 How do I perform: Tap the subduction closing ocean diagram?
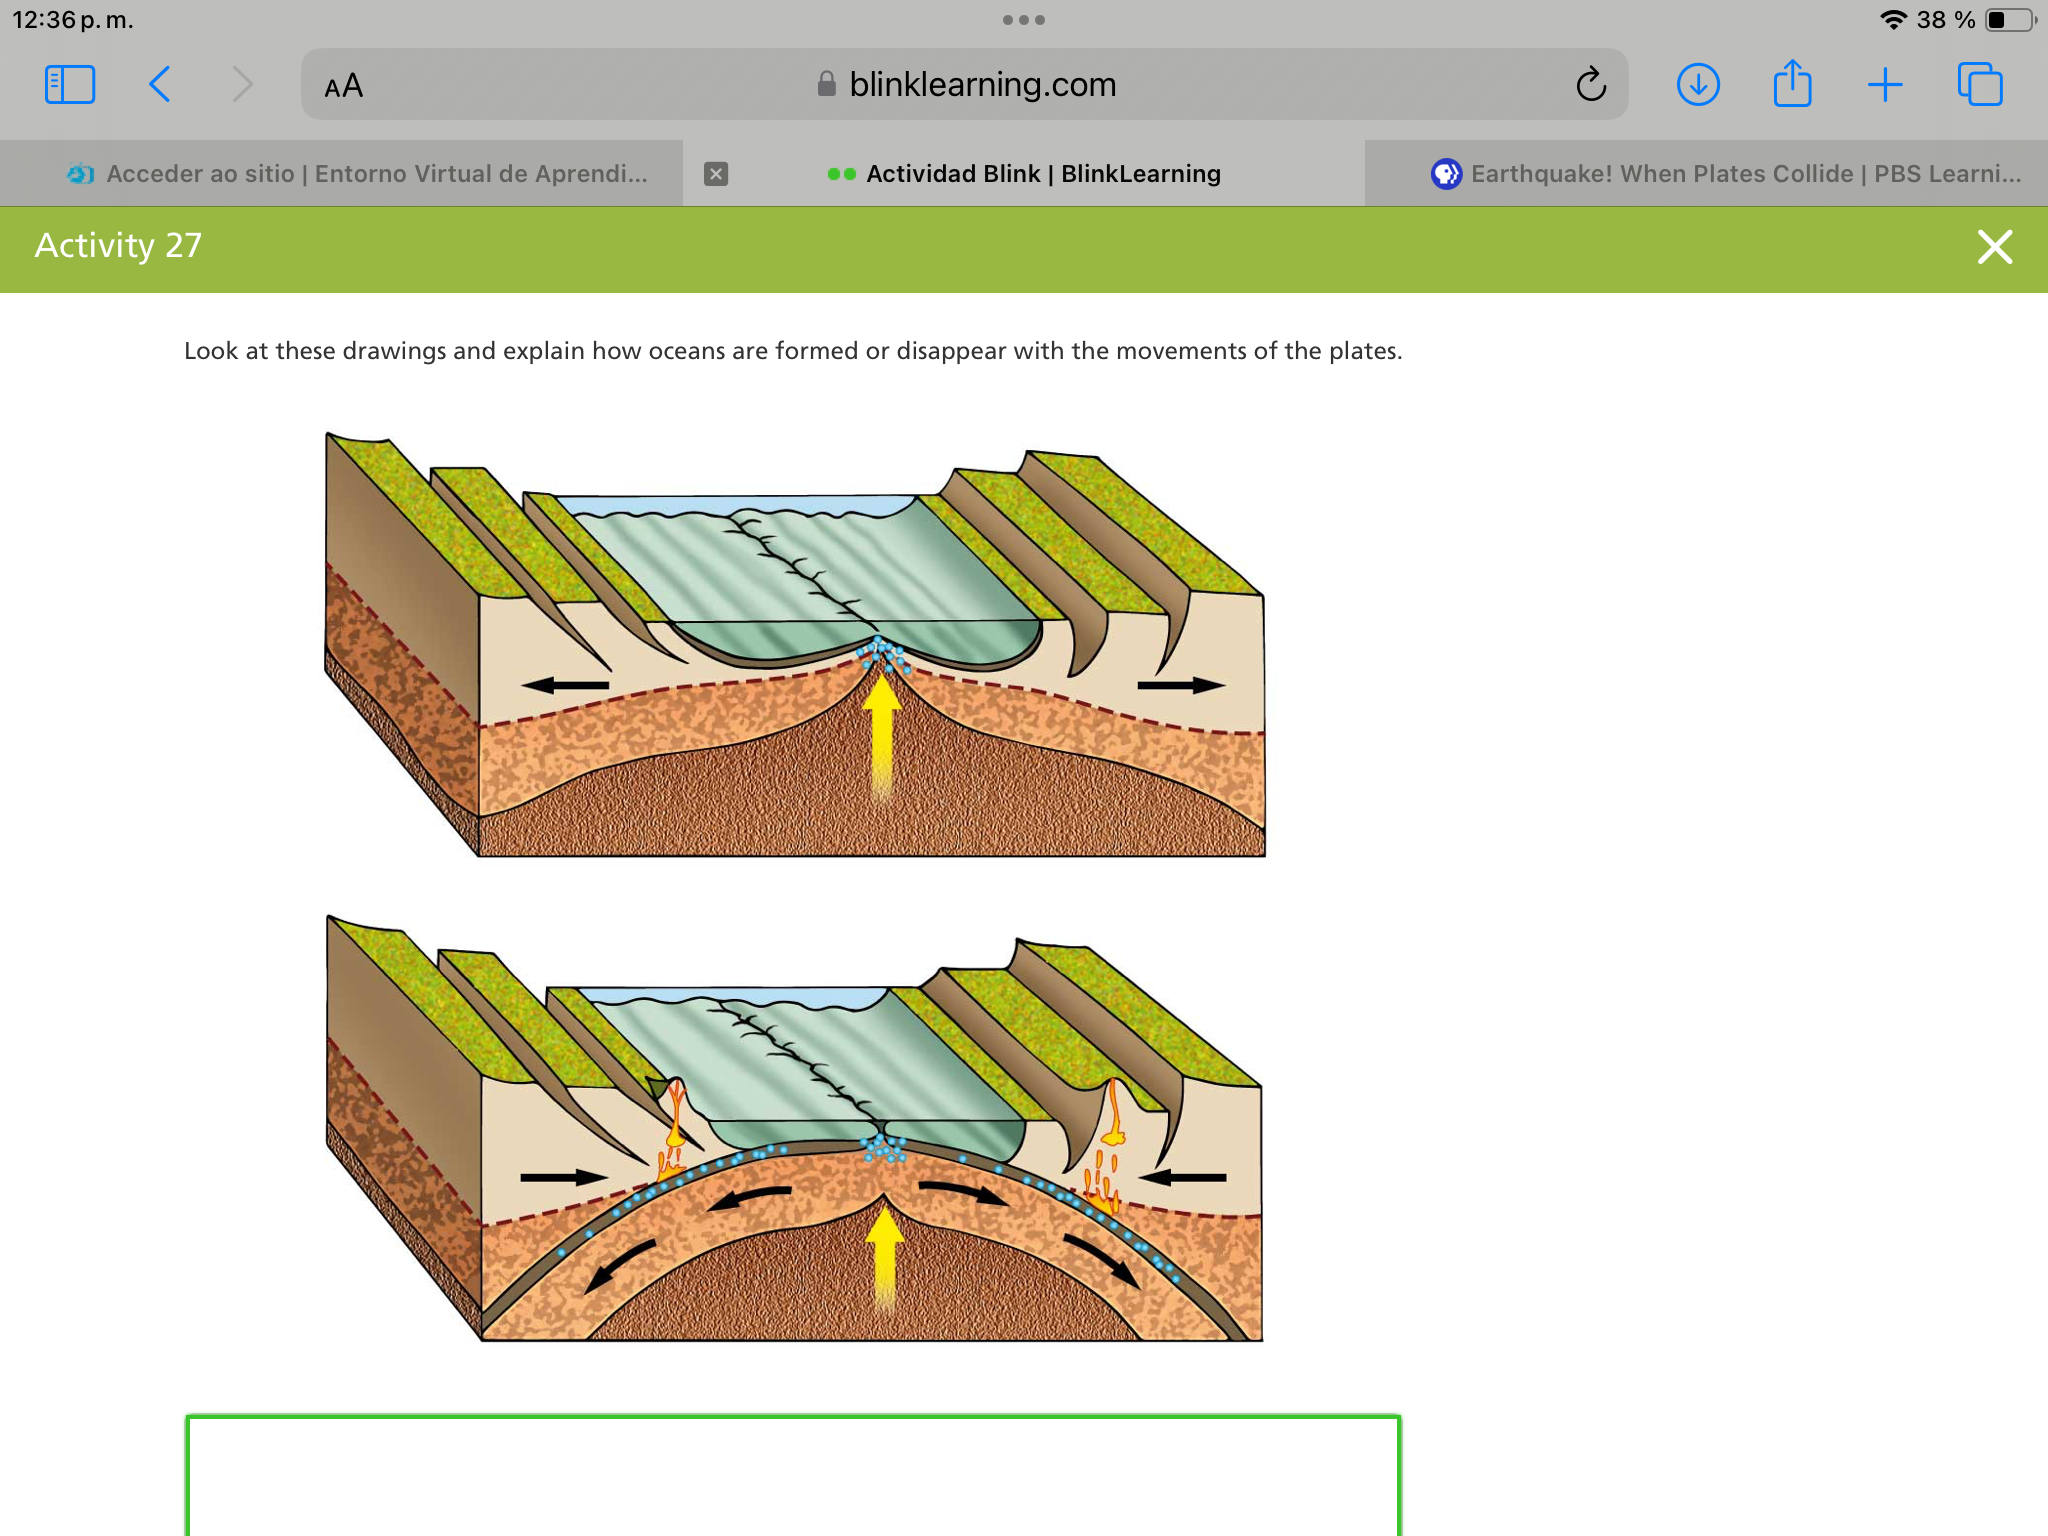(795, 1130)
